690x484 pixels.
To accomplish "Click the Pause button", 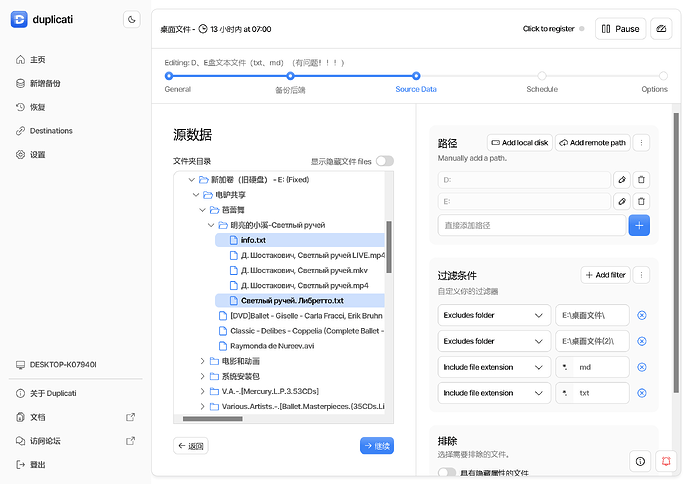I will click(620, 29).
